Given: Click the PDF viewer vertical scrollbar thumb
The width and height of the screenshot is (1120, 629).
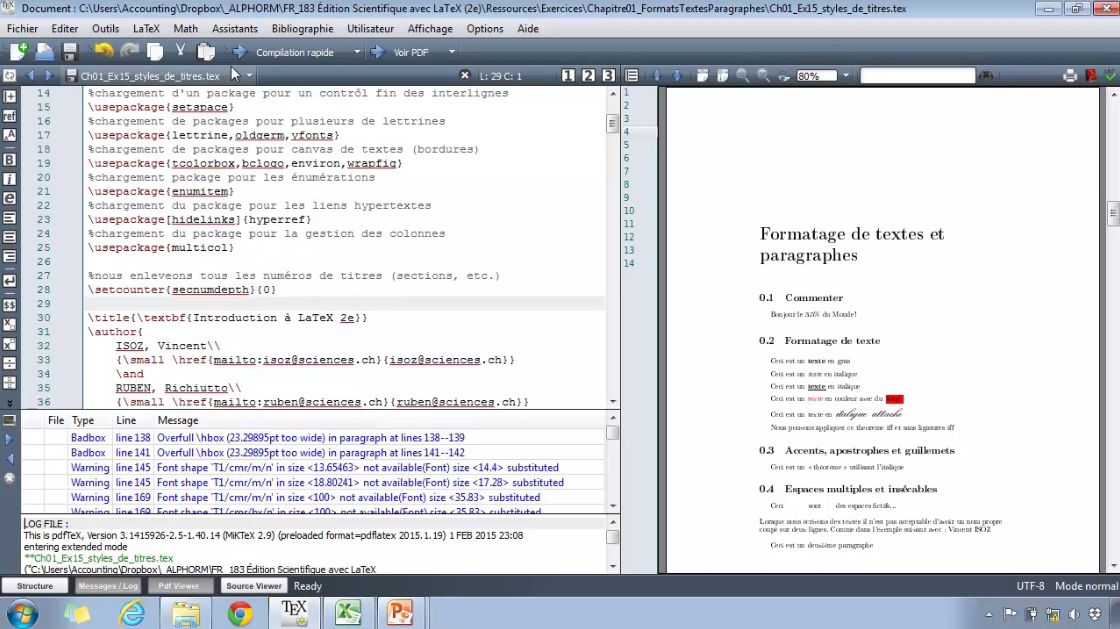Looking at the screenshot, I should click(x=1113, y=213).
